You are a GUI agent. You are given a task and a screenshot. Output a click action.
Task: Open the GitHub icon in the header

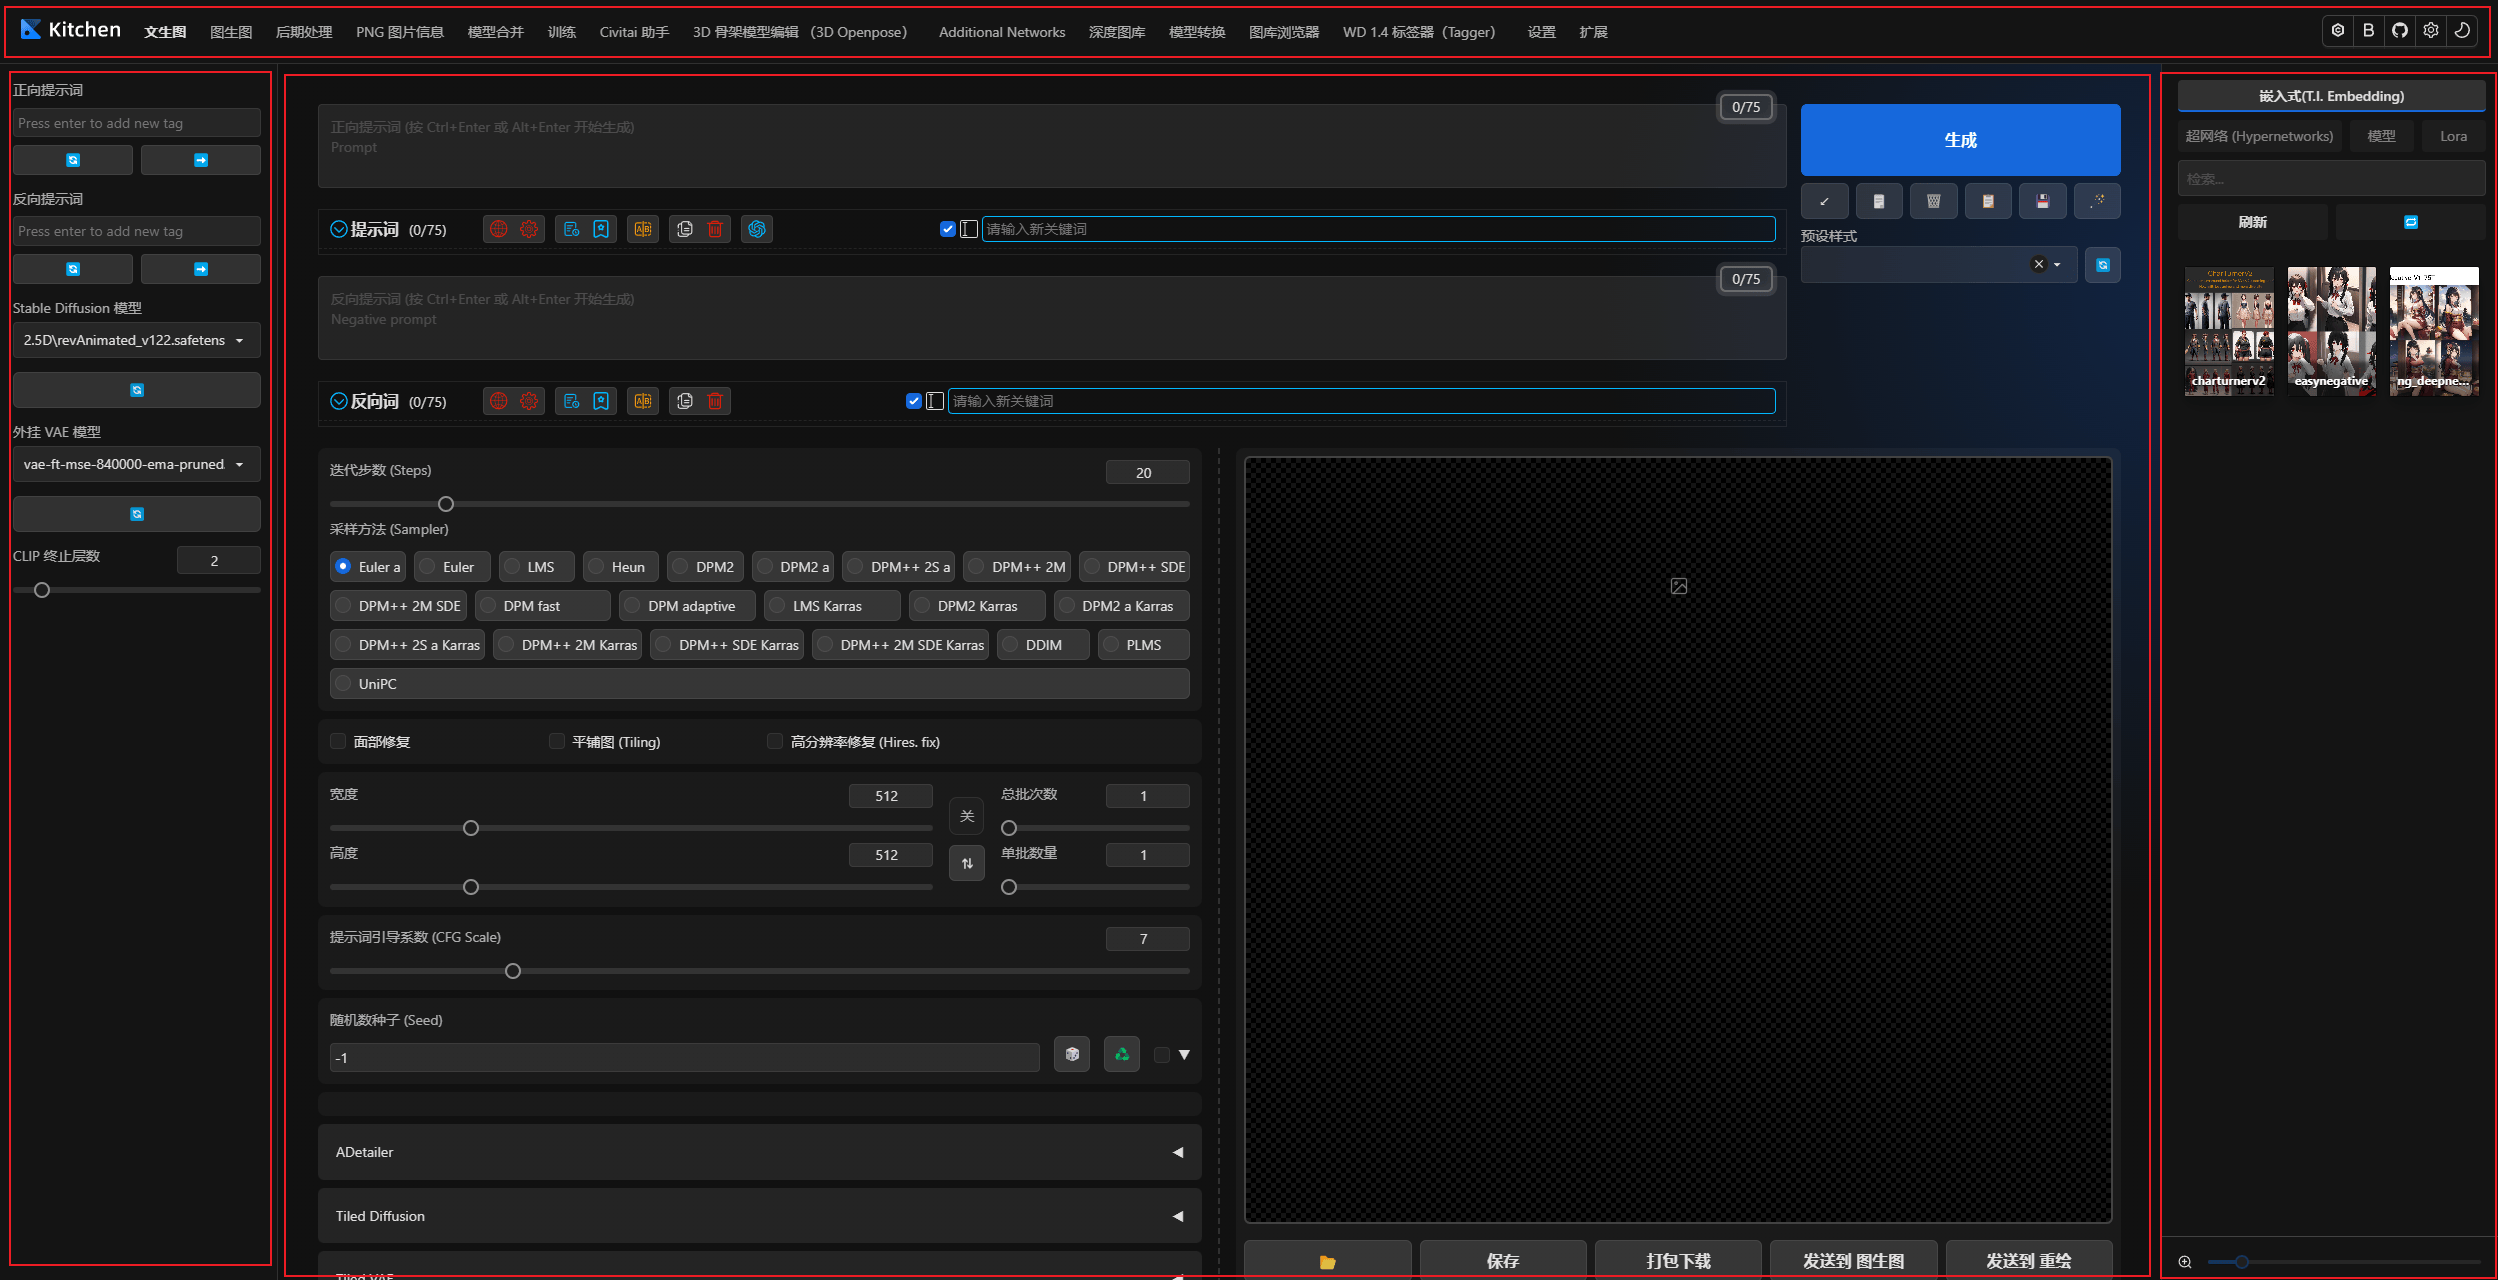tap(2399, 30)
